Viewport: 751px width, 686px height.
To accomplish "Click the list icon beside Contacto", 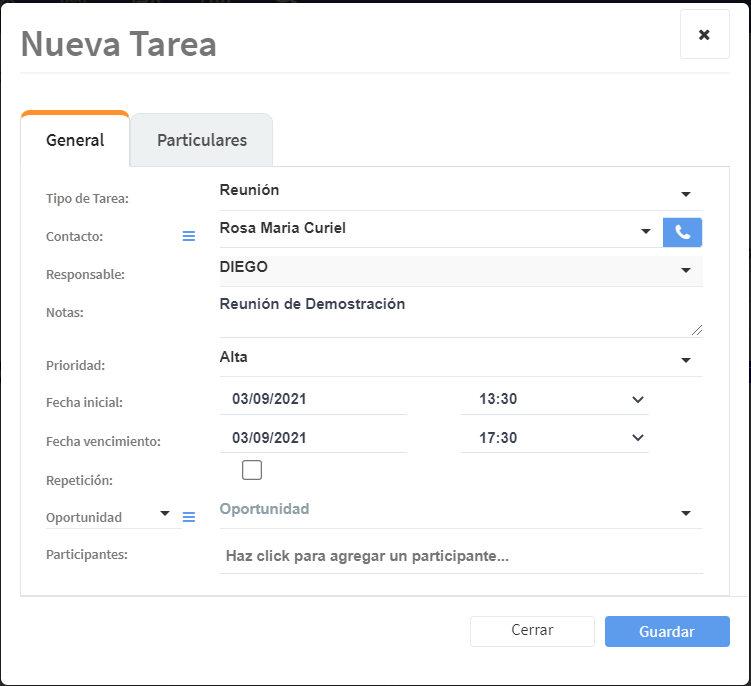I will [x=188, y=236].
